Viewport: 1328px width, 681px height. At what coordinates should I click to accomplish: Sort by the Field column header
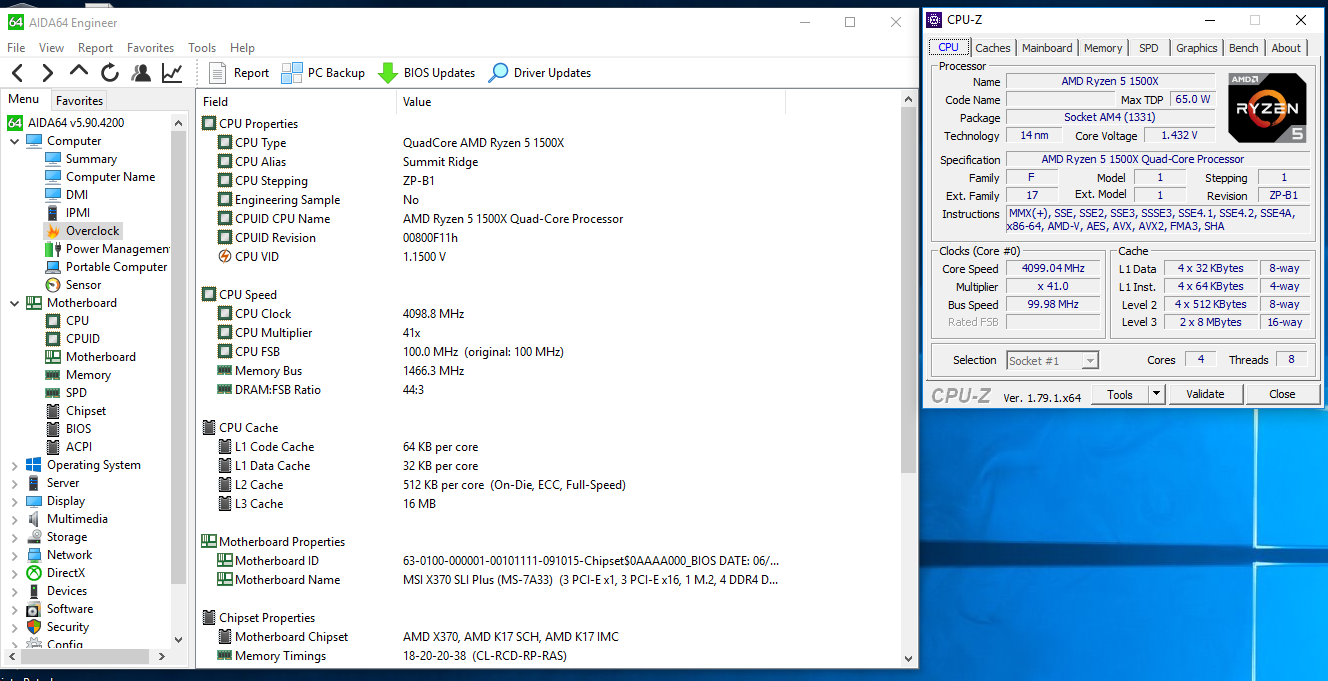click(x=297, y=101)
